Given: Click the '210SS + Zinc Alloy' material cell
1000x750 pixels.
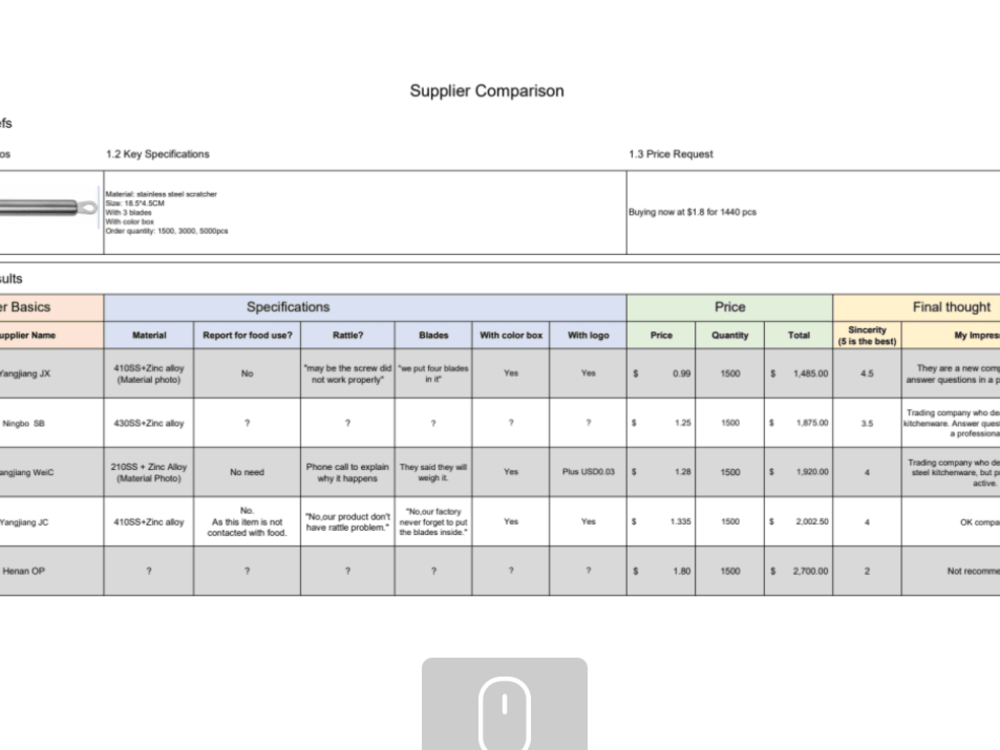Looking at the screenshot, I should 149,472.
